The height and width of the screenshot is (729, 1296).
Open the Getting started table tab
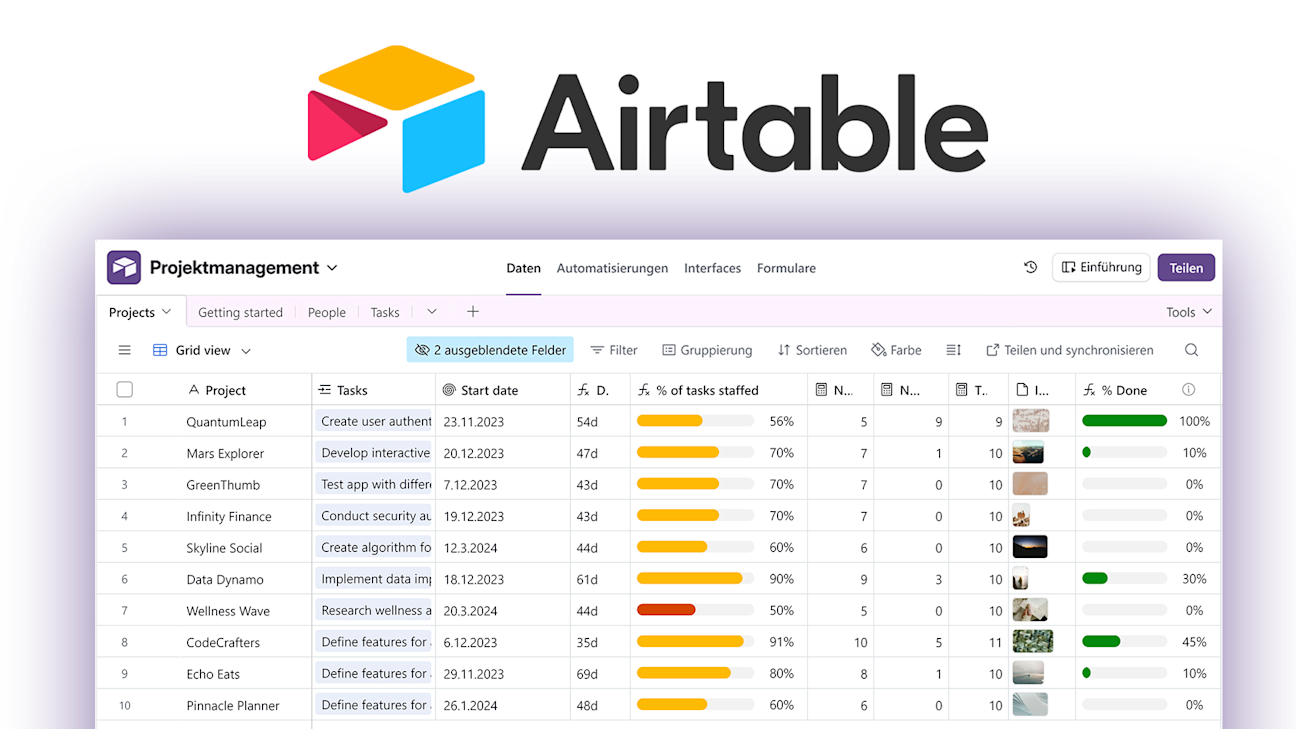coord(240,312)
